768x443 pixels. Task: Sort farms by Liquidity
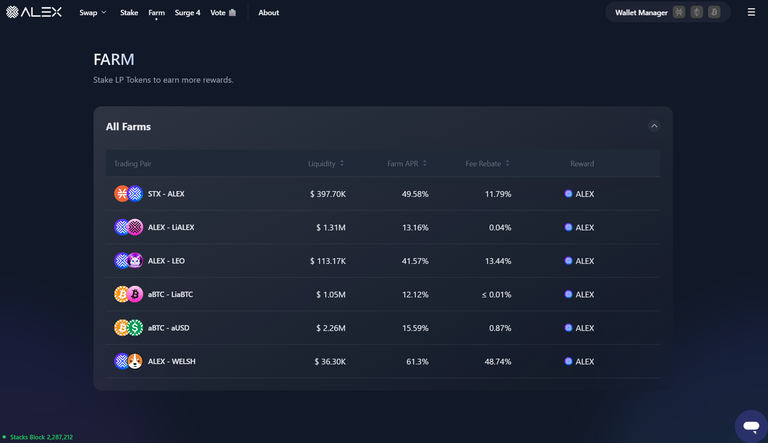[x=325, y=164]
